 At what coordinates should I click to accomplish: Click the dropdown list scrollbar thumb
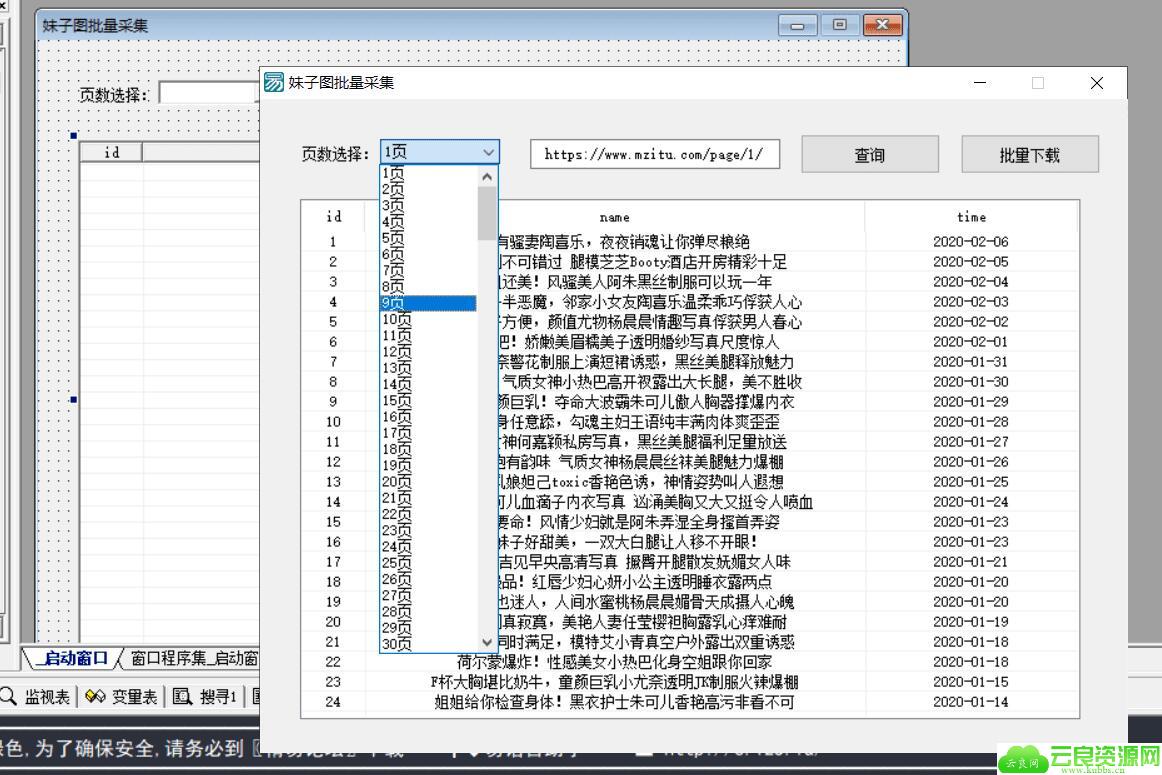487,213
